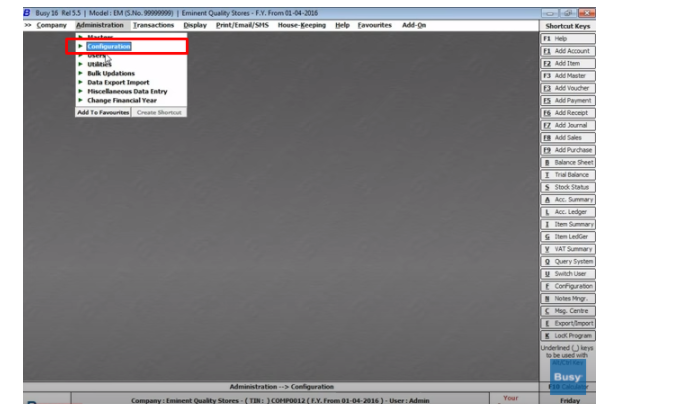
Task: Expand arrow beside Miscellaneous Data Entry
Action: click(80, 91)
